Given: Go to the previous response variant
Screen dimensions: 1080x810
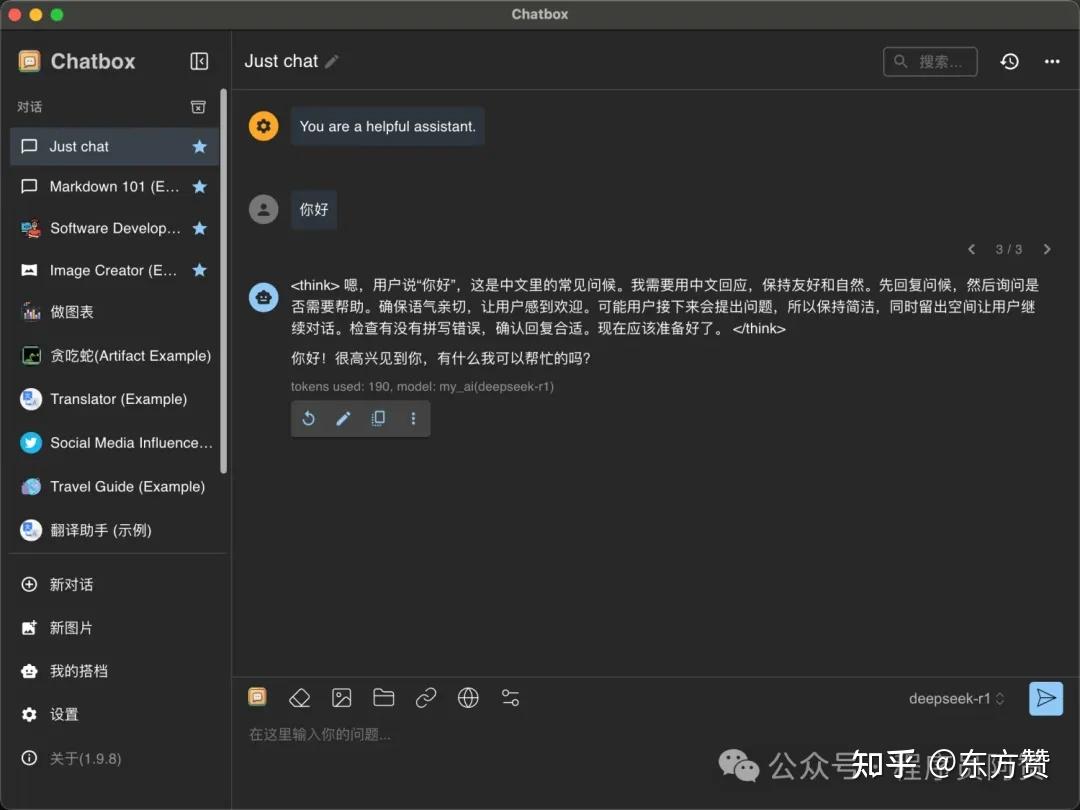Looking at the screenshot, I should [971, 249].
